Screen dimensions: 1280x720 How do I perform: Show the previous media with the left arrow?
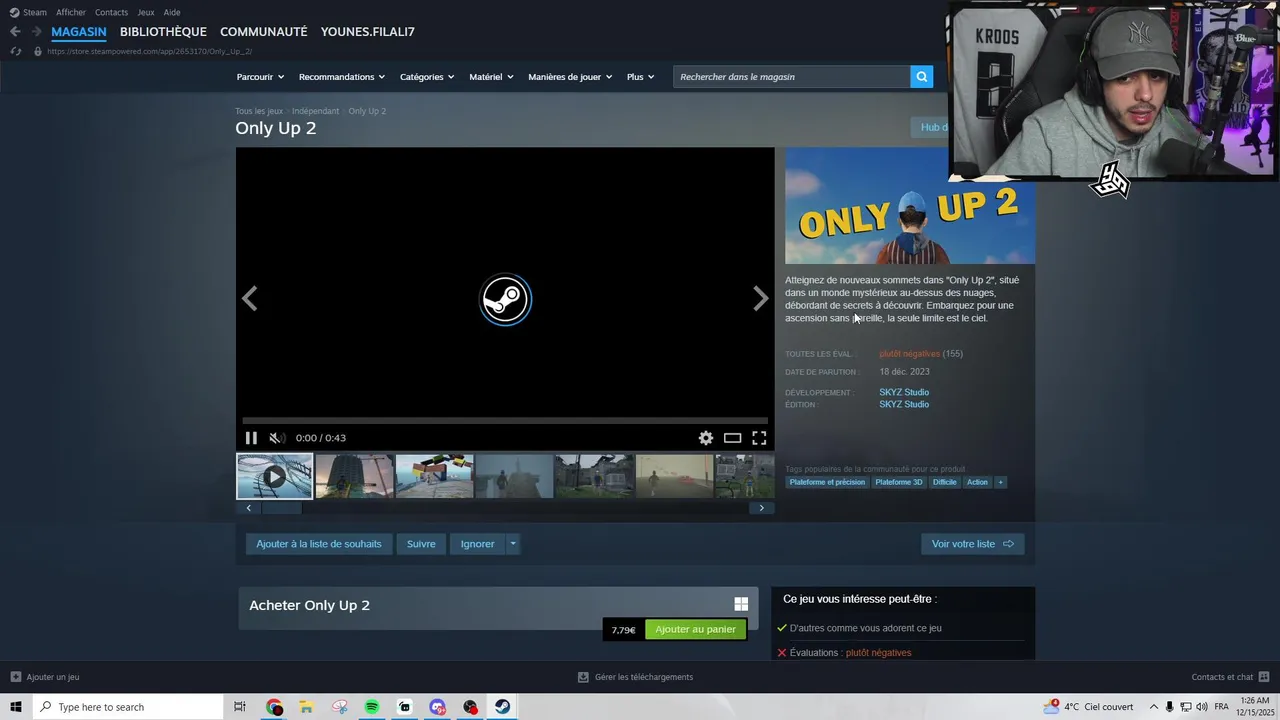click(249, 299)
